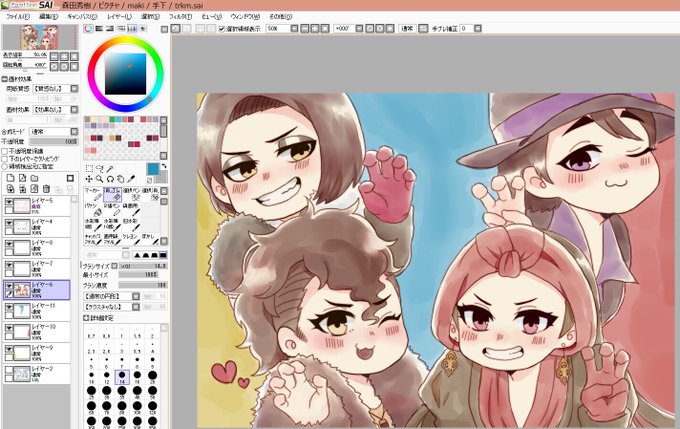Adjust the 不透明度 layer opacity slider
This screenshot has height=429, width=680.
click(54, 142)
